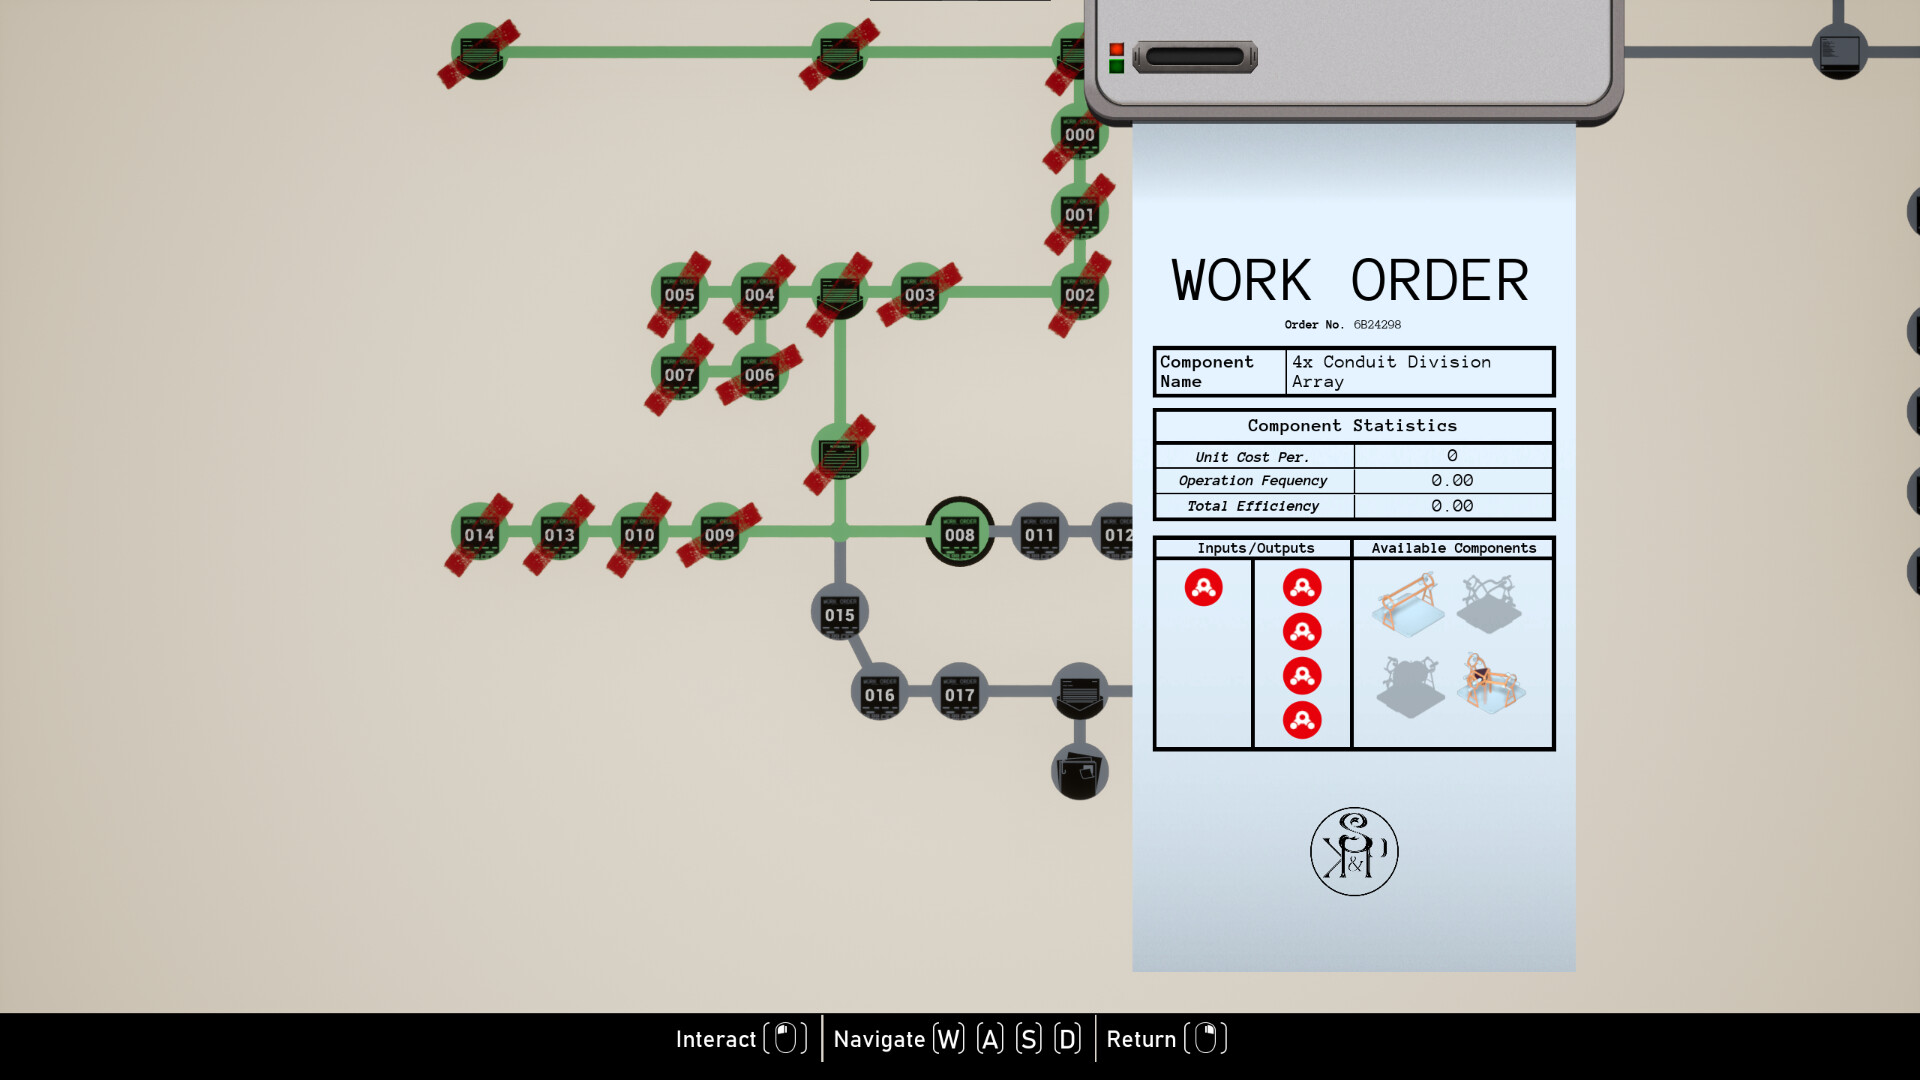Click the S navigate key hint
1920x1080 pixels.
(1028, 1039)
